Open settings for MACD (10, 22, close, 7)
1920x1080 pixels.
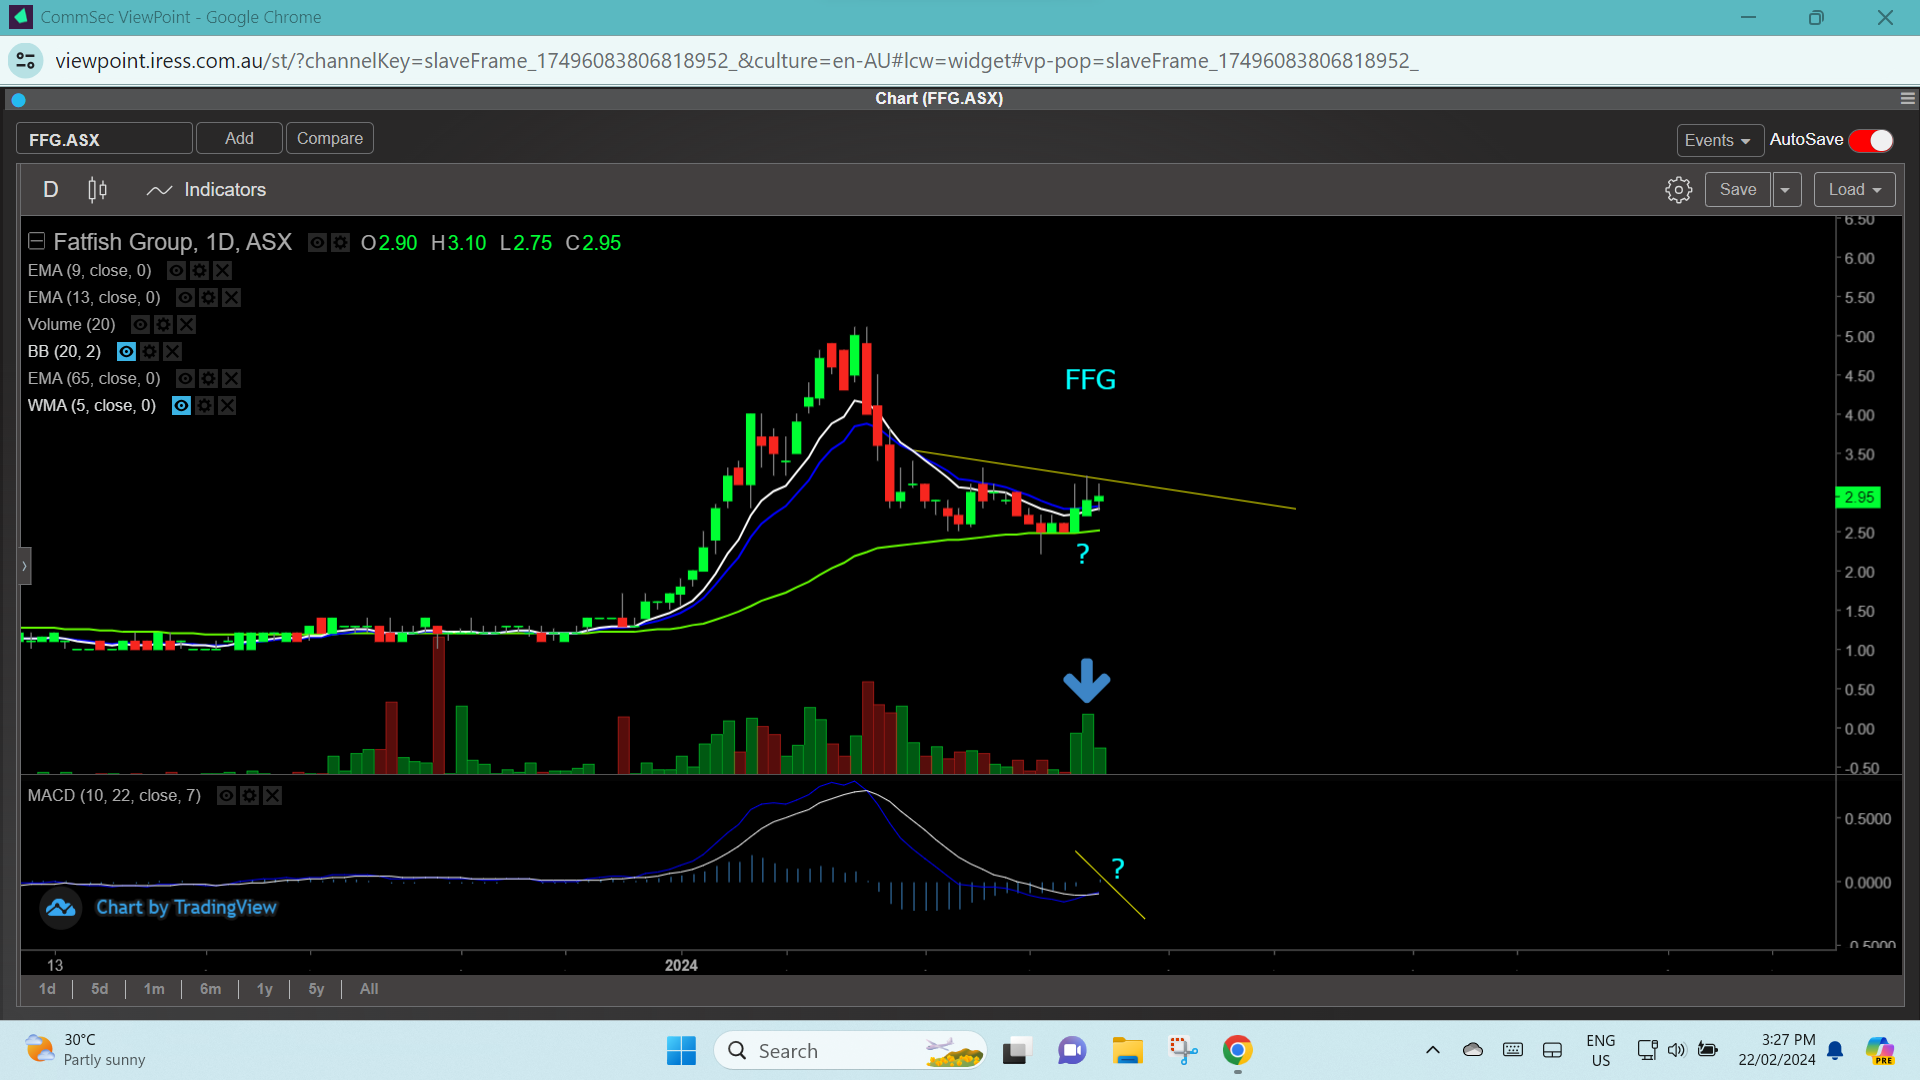click(x=249, y=796)
